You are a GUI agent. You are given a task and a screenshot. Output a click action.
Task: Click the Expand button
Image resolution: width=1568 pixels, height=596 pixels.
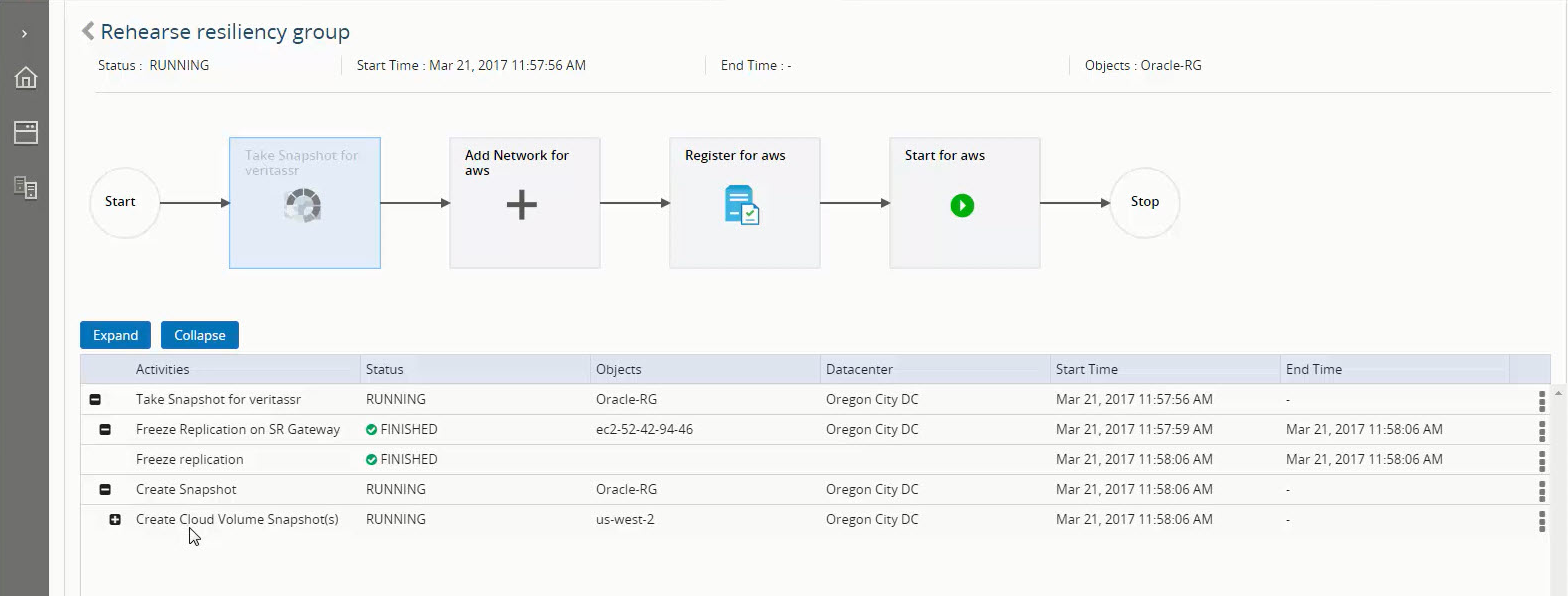(115, 335)
